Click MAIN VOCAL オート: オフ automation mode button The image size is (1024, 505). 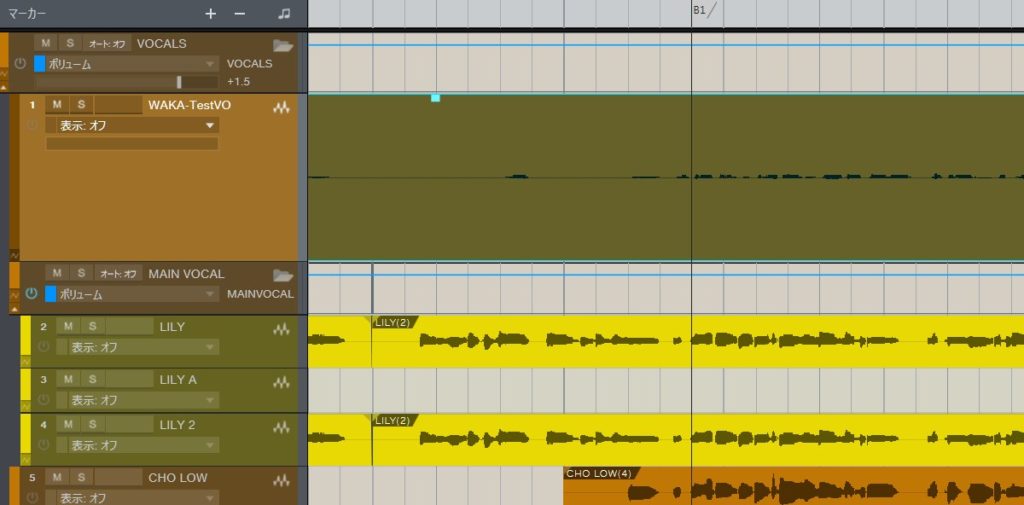click(x=118, y=273)
